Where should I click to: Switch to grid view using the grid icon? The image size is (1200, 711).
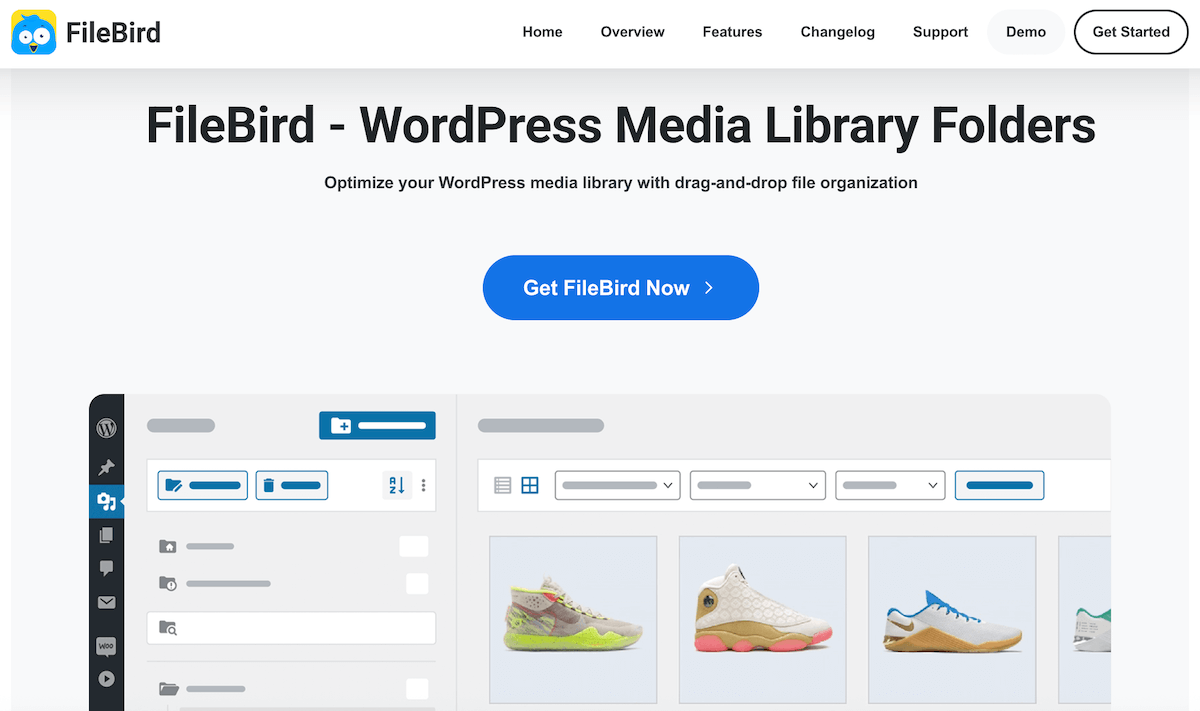529,485
